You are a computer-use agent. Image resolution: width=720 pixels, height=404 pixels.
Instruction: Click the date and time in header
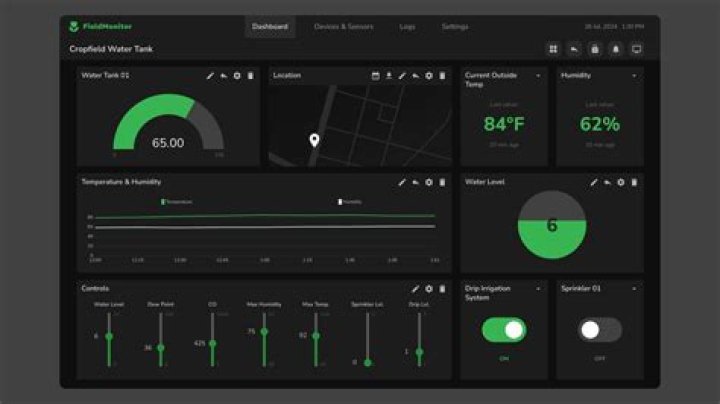[x=614, y=27]
